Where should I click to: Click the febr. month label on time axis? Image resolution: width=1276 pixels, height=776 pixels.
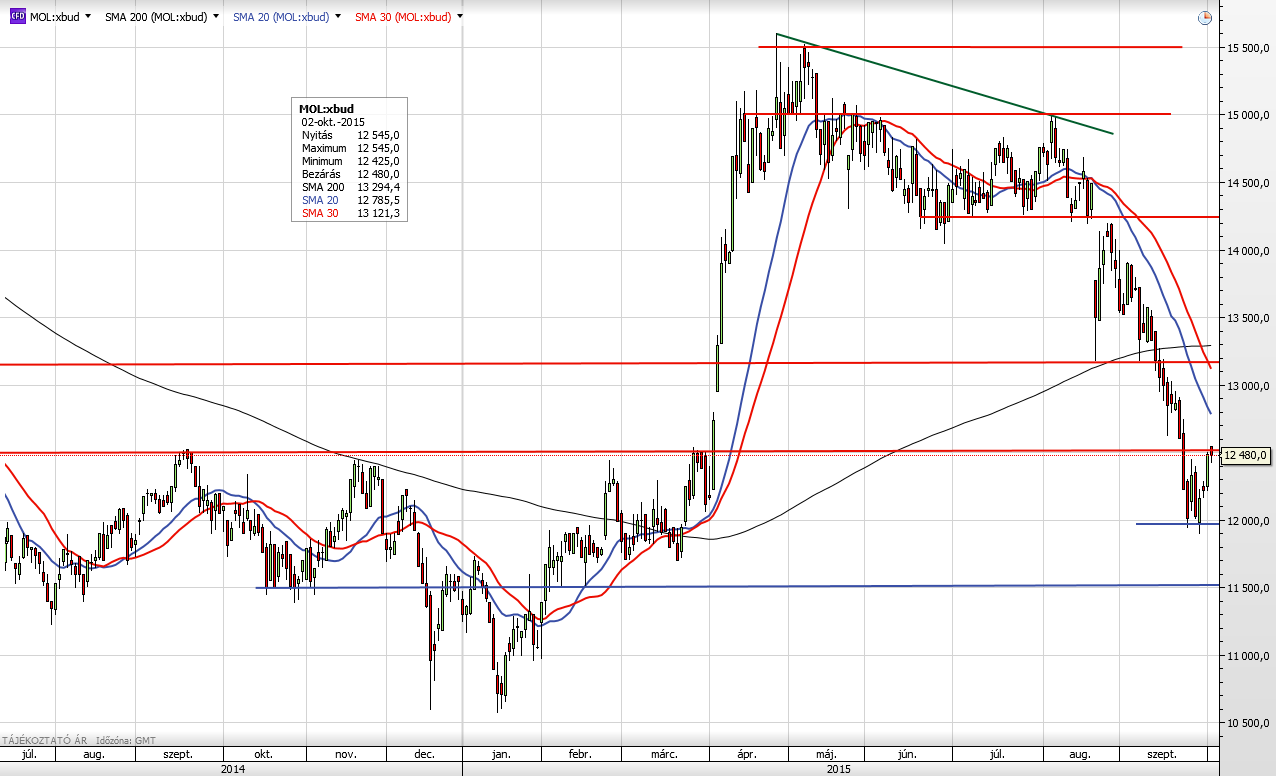580,755
